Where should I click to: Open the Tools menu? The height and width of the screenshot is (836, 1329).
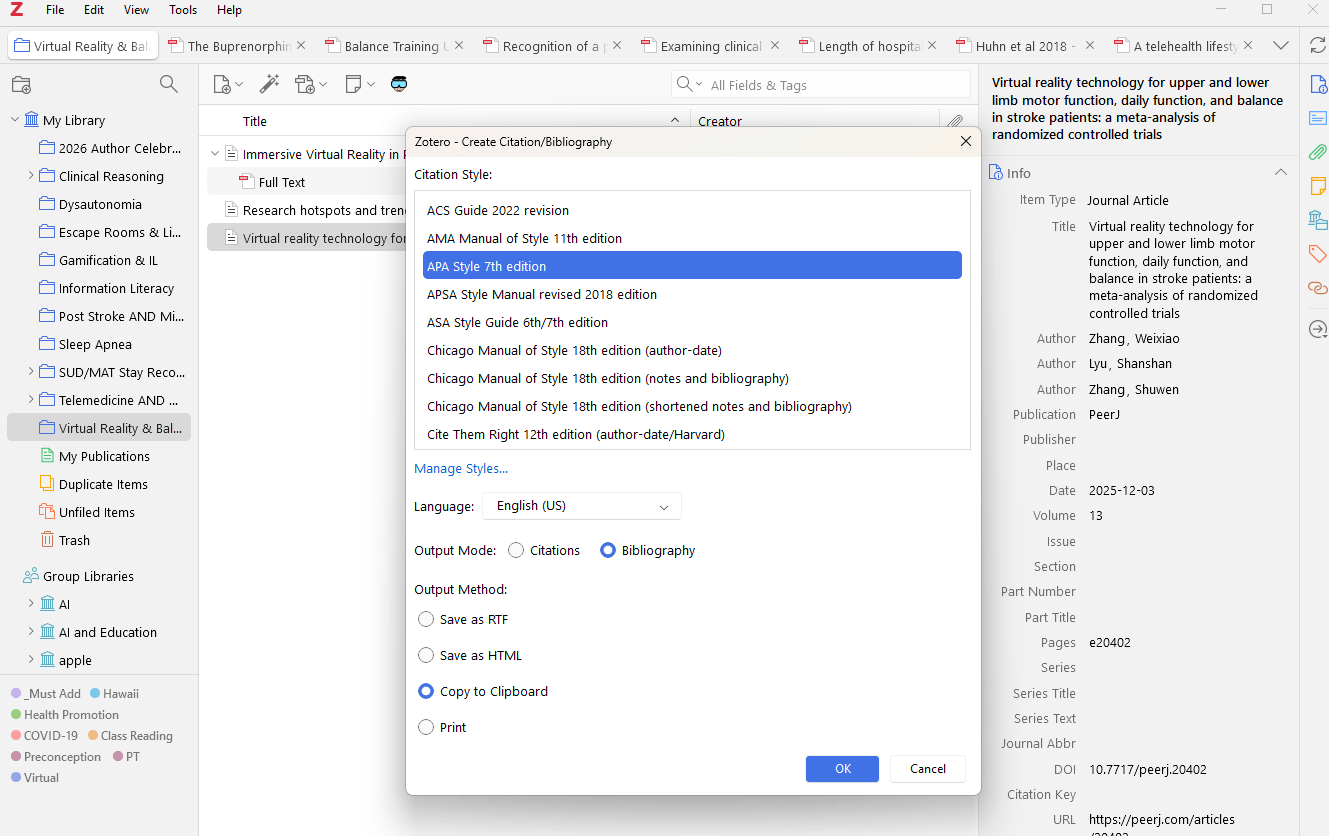(183, 10)
